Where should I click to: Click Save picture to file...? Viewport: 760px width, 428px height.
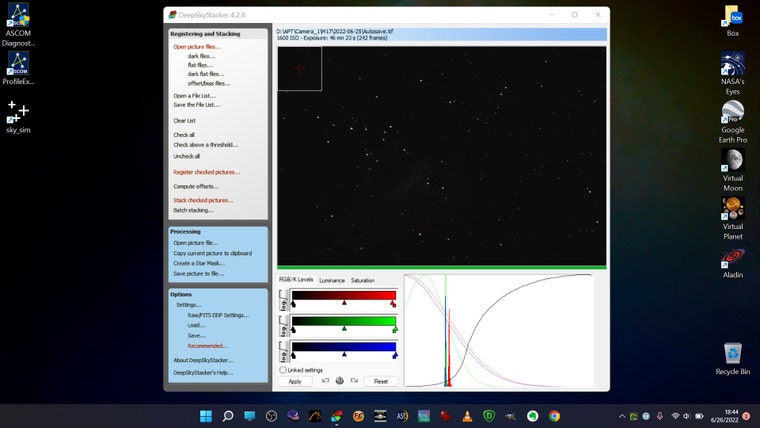[x=198, y=274]
